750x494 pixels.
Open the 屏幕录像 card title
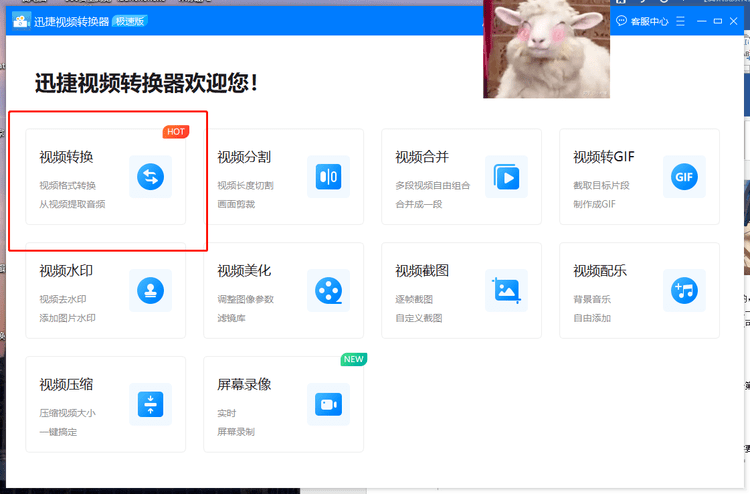(x=244, y=384)
